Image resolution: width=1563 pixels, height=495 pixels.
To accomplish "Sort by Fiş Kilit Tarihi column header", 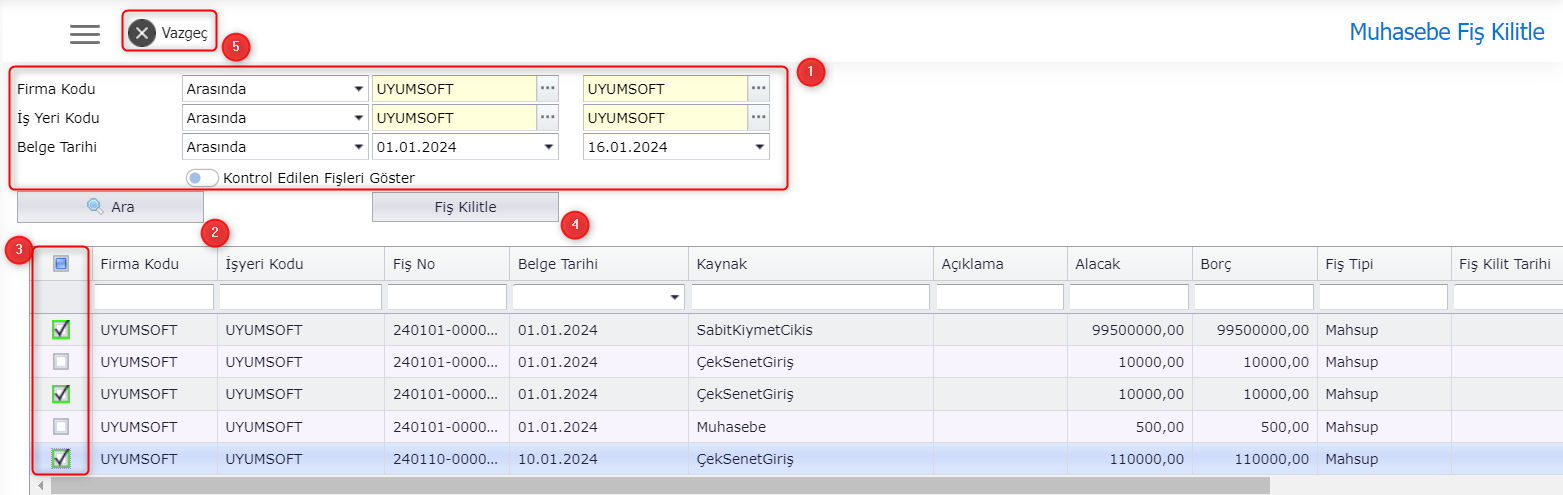I will pyautogui.click(x=1507, y=264).
